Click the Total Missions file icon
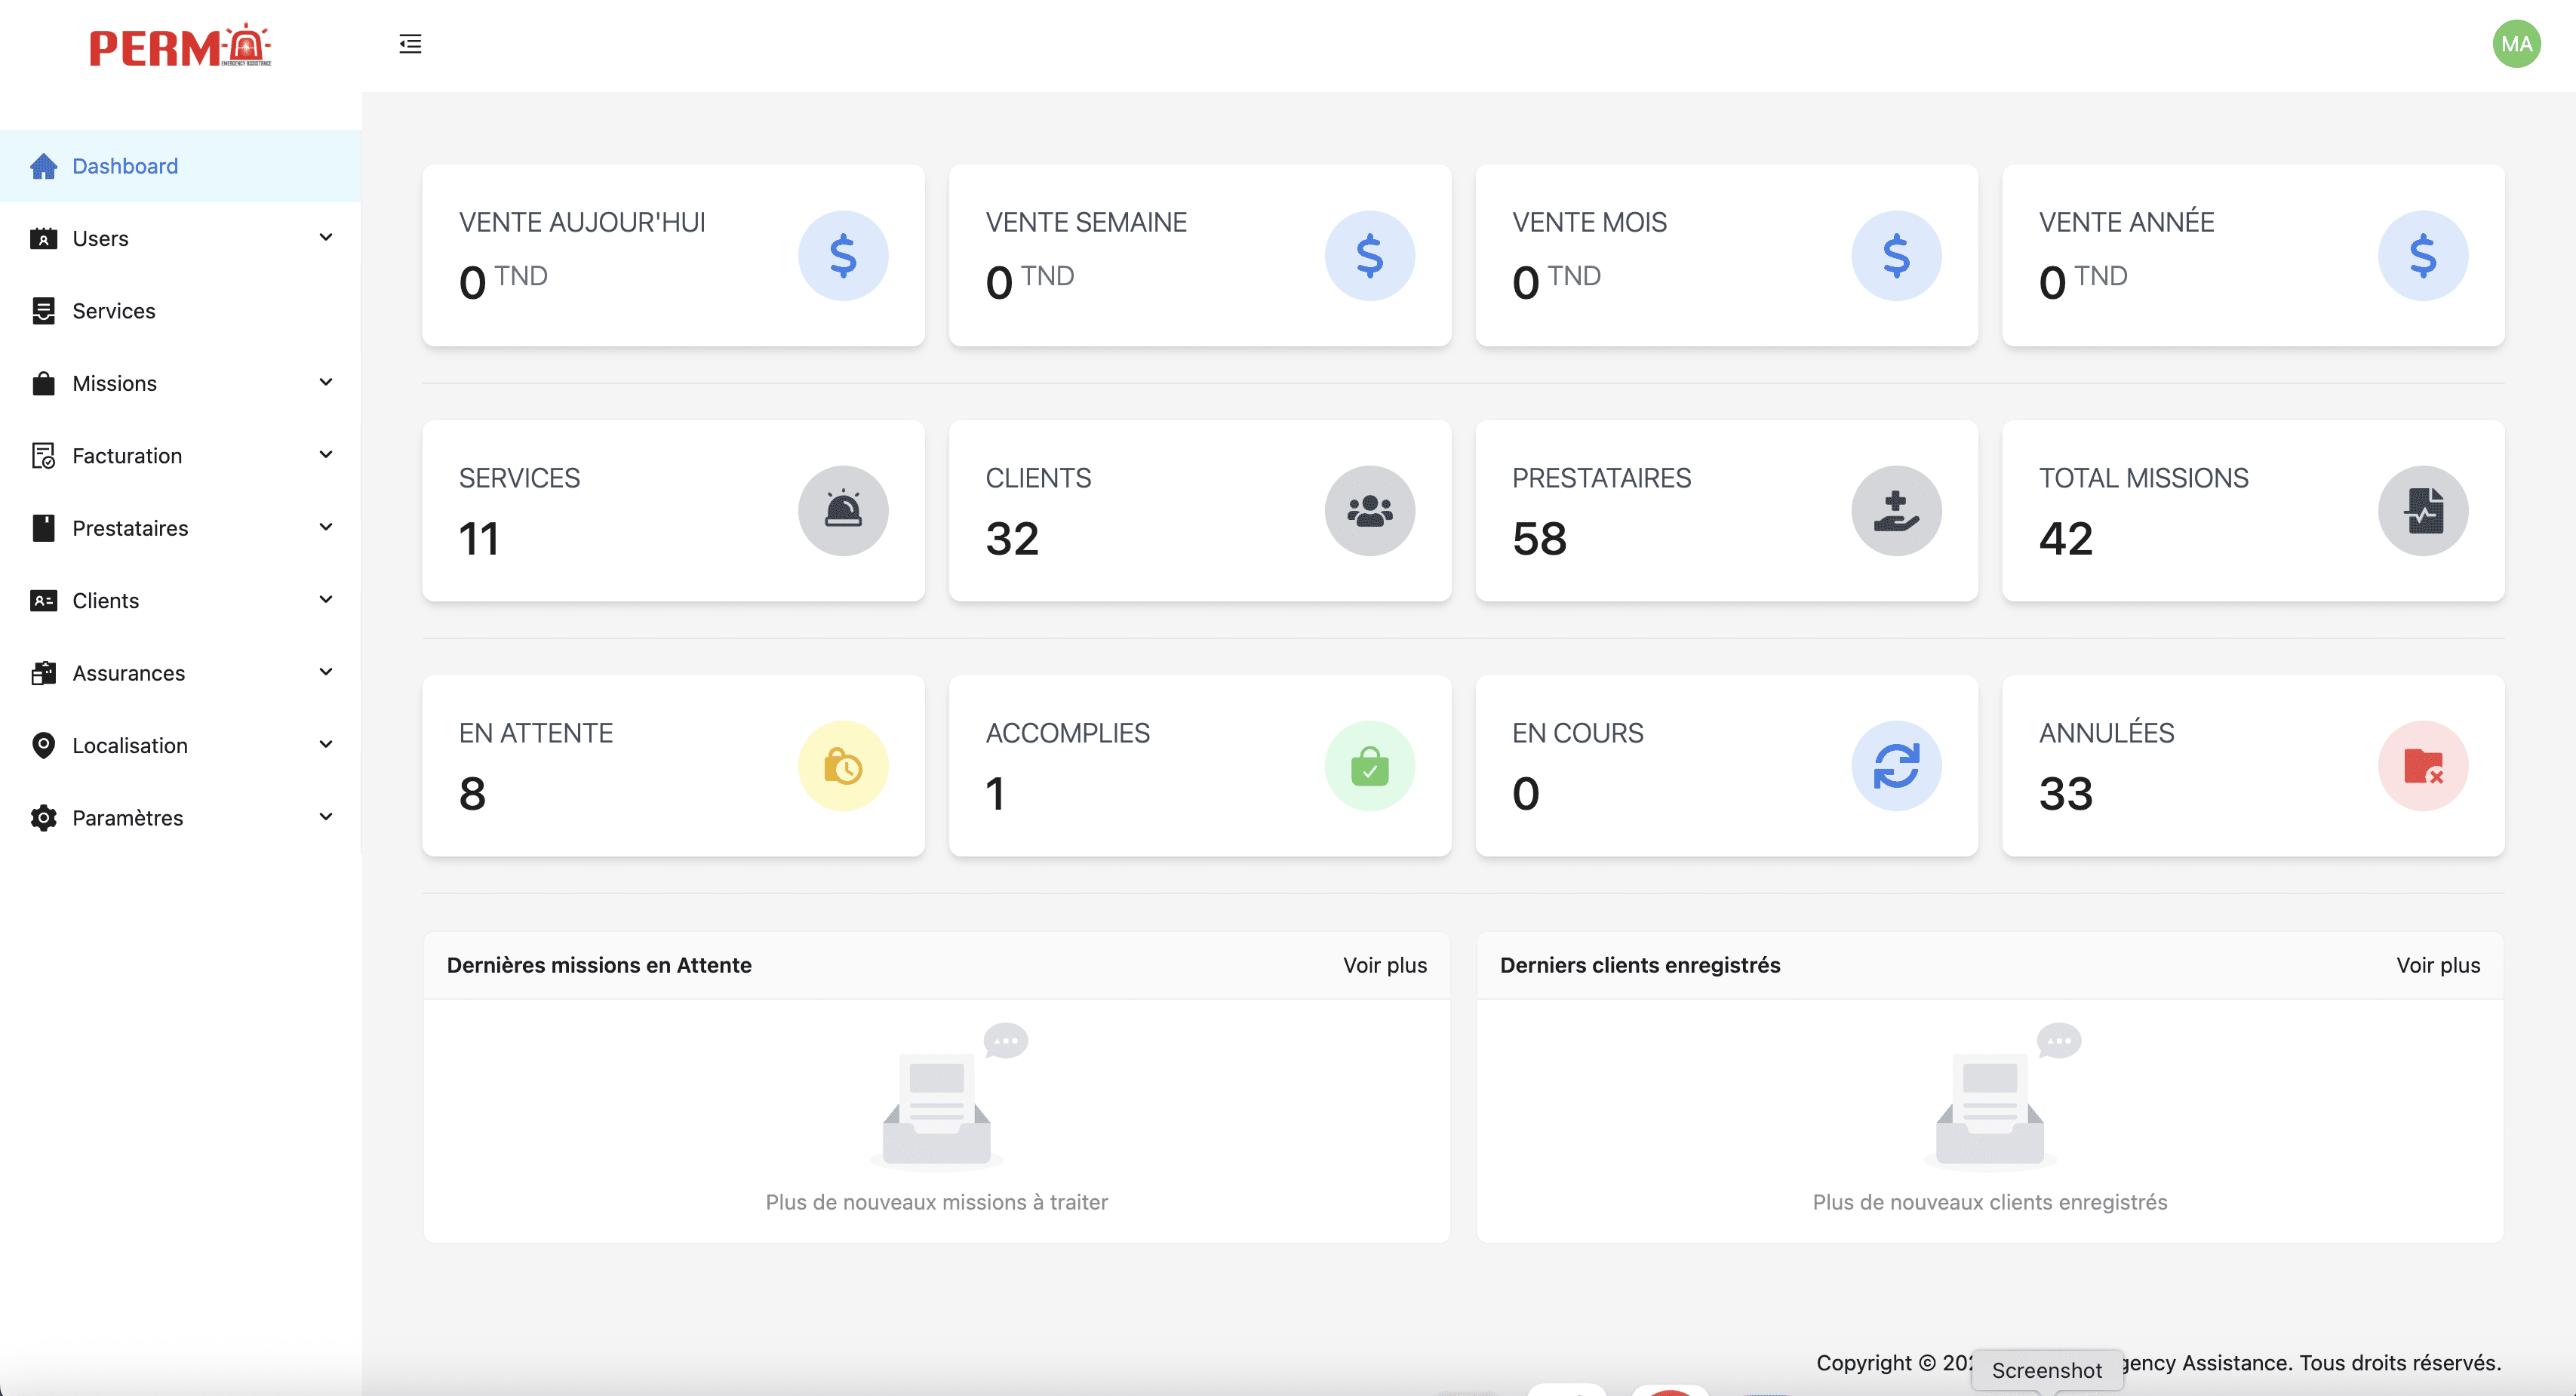The image size is (2576, 1396). click(2422, 511)
